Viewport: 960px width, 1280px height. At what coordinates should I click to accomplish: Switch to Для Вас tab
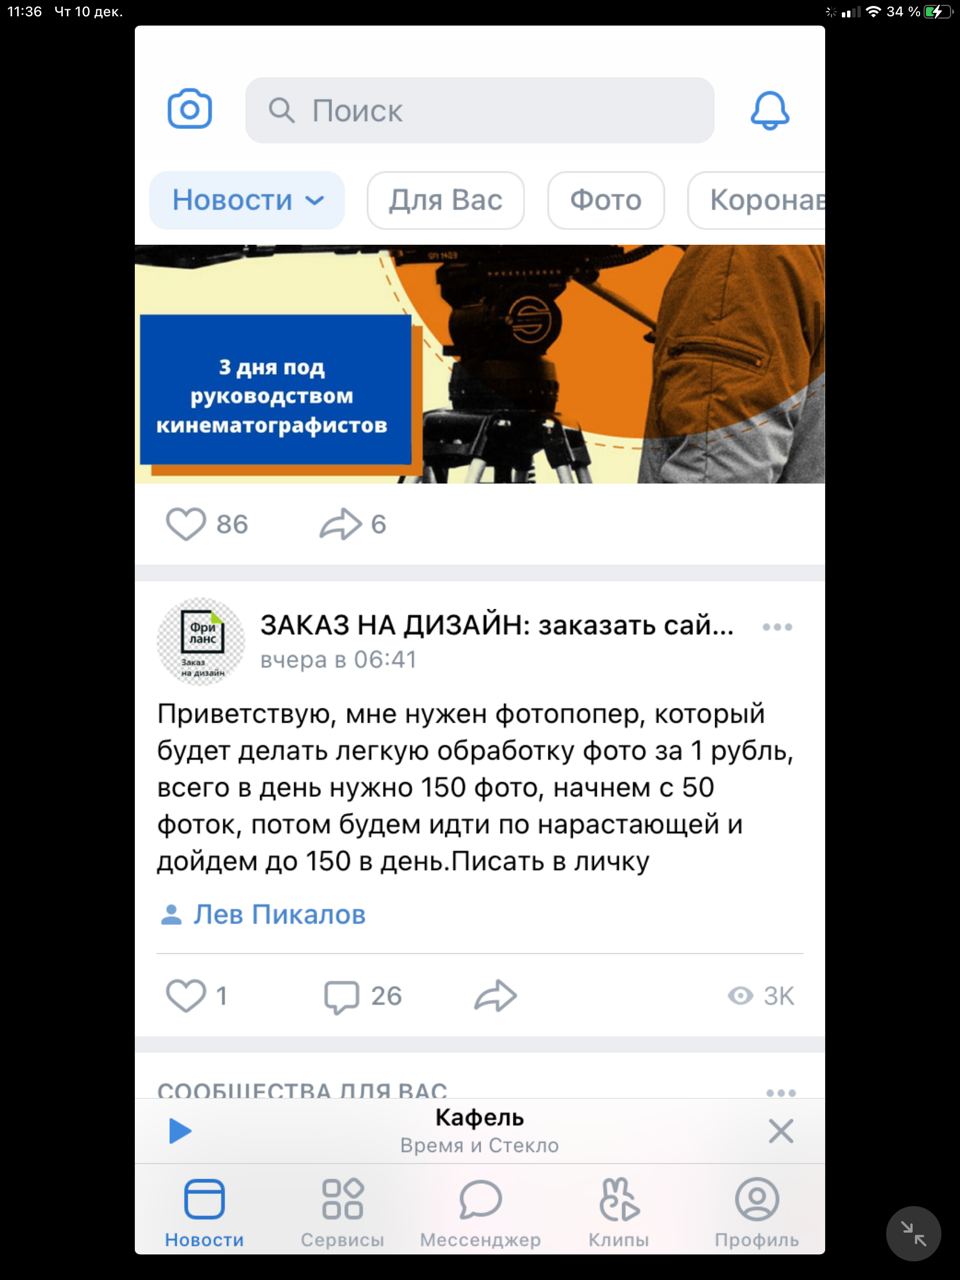(x=446, y=200)
